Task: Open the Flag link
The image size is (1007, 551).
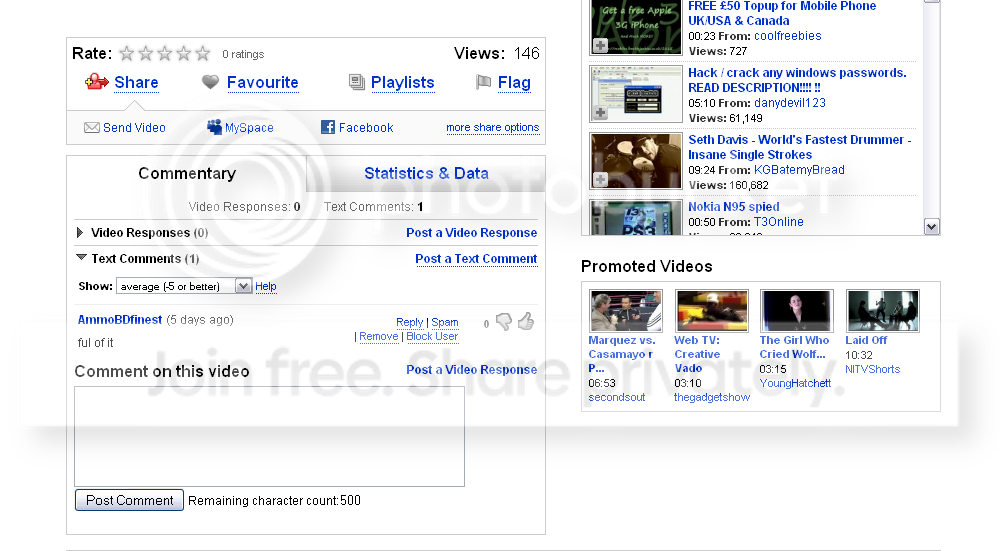Action: pos(514,82)
